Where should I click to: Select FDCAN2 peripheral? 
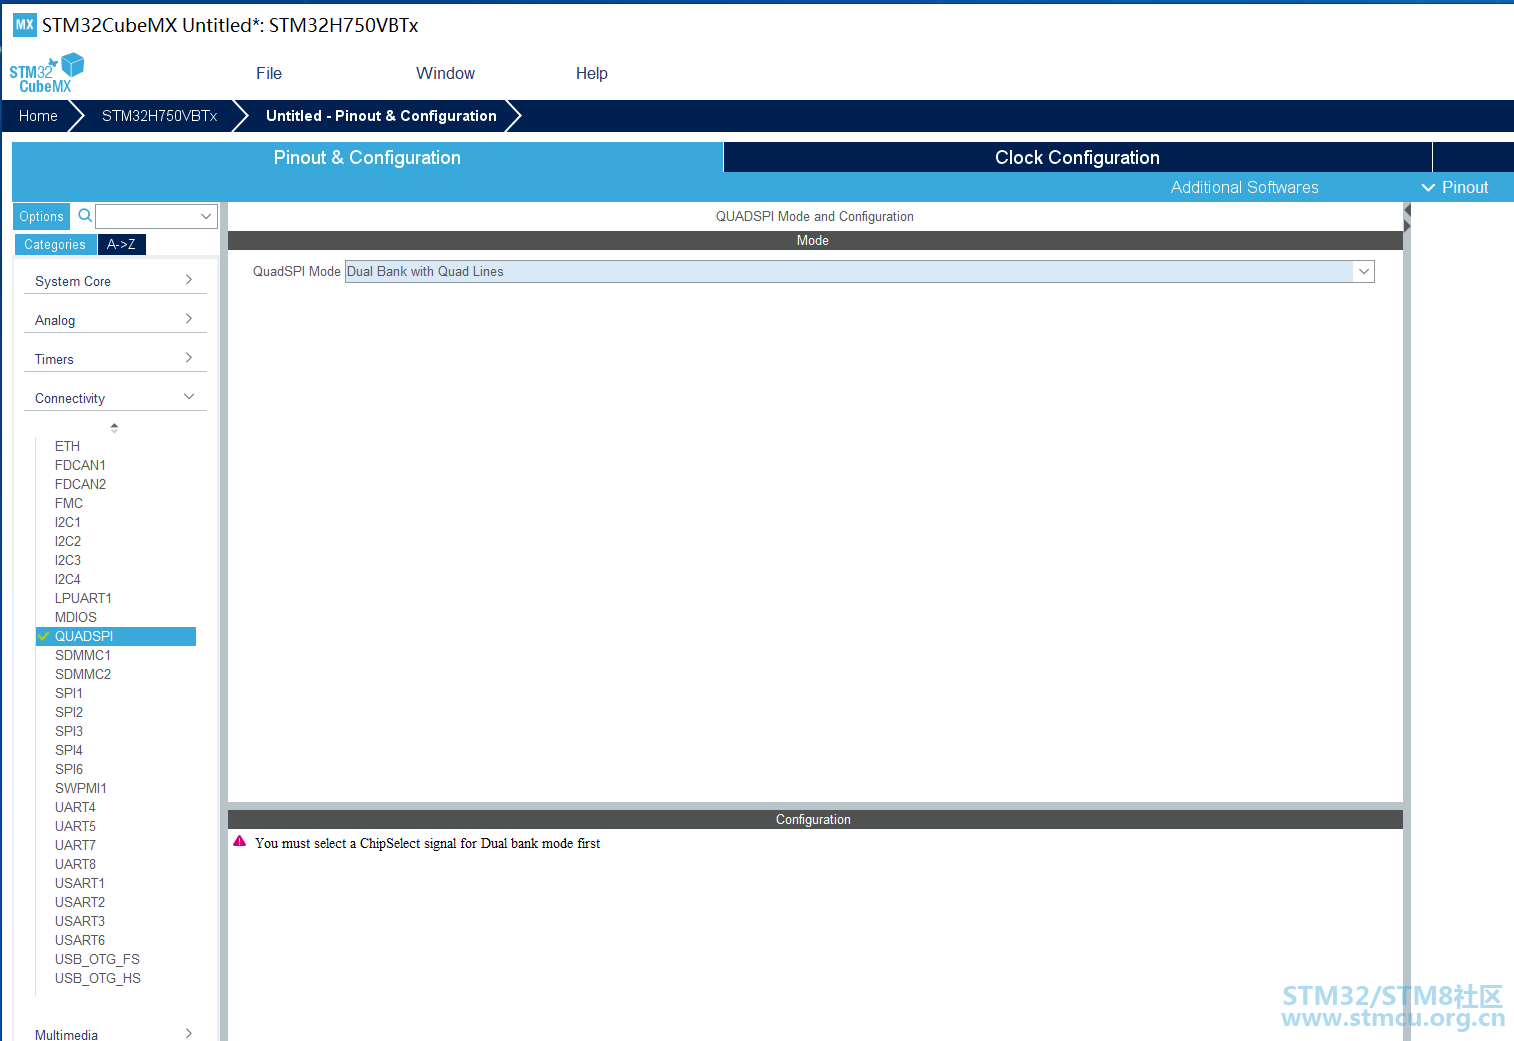(80, 484)
